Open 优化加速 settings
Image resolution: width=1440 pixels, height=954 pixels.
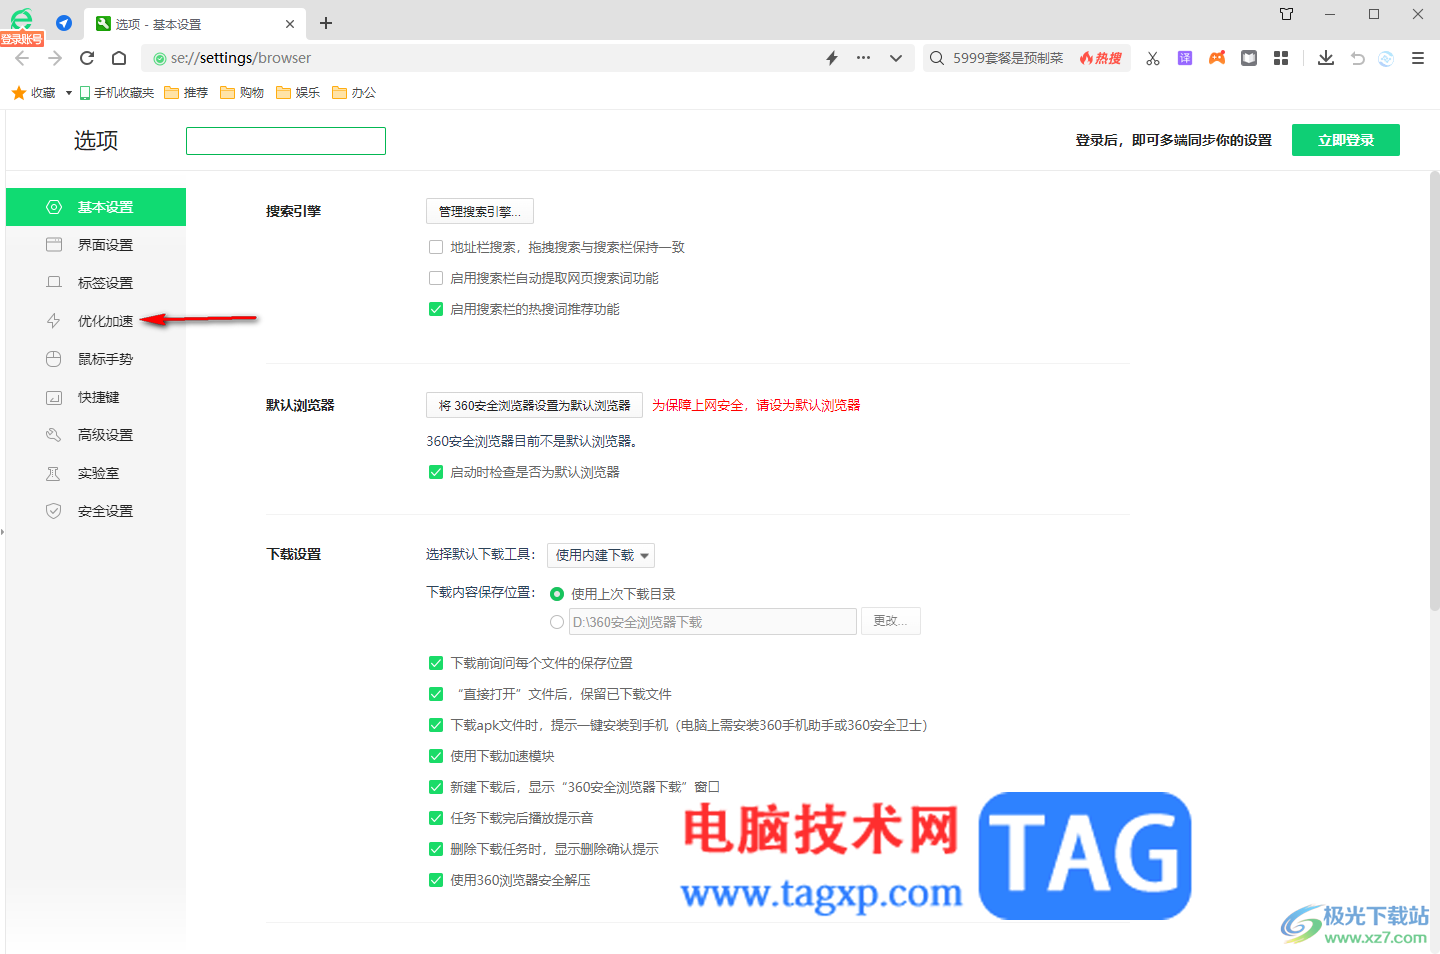click(x=96, y=321)
